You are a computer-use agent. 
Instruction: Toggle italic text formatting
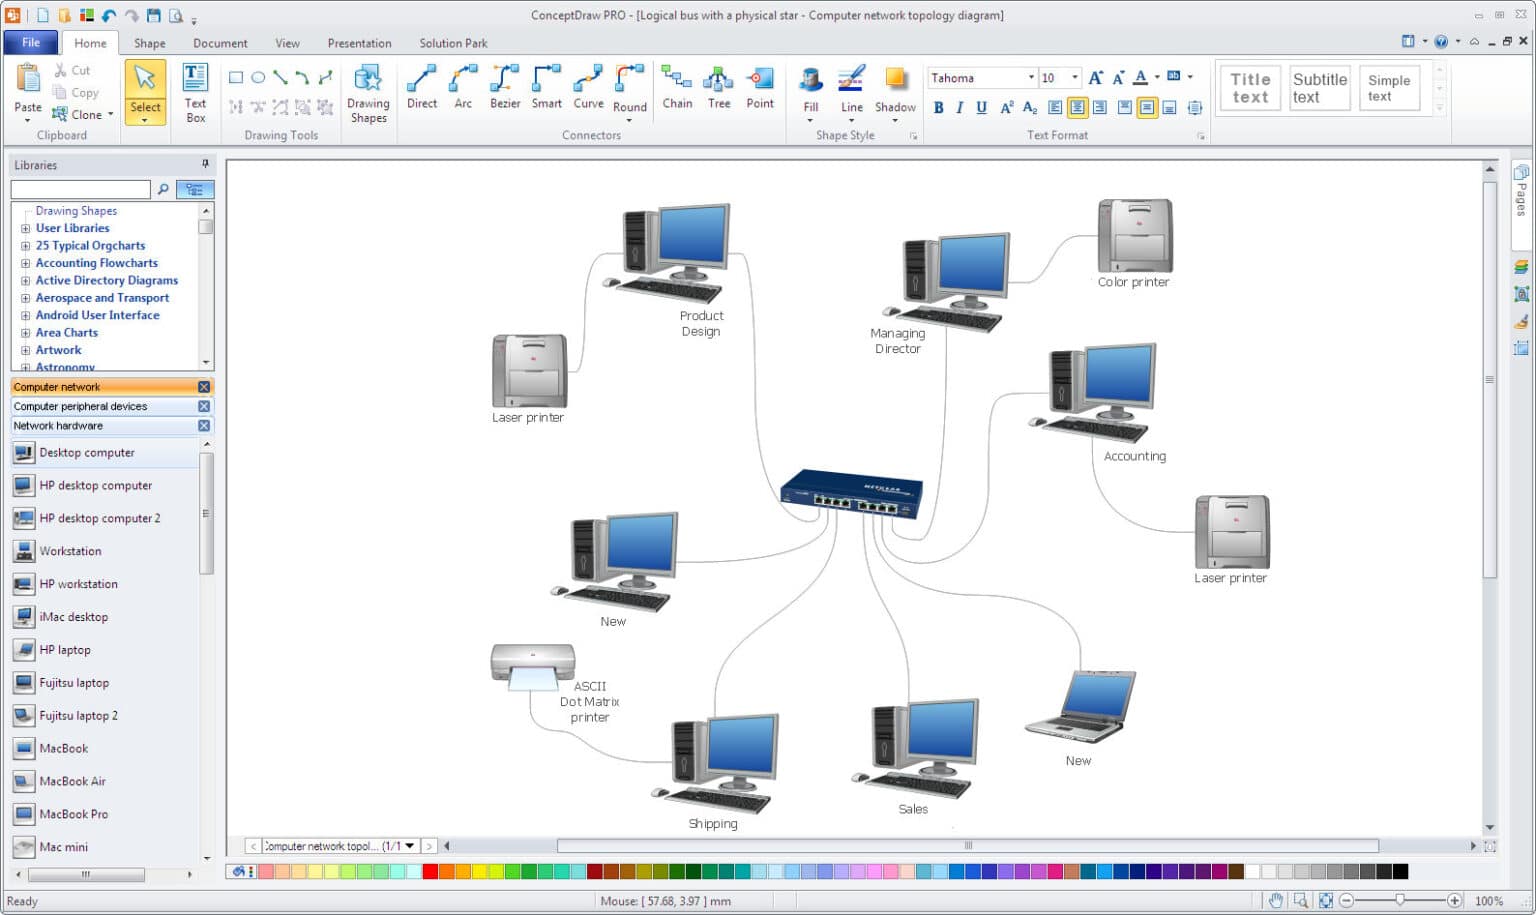[x=960, y=107]
